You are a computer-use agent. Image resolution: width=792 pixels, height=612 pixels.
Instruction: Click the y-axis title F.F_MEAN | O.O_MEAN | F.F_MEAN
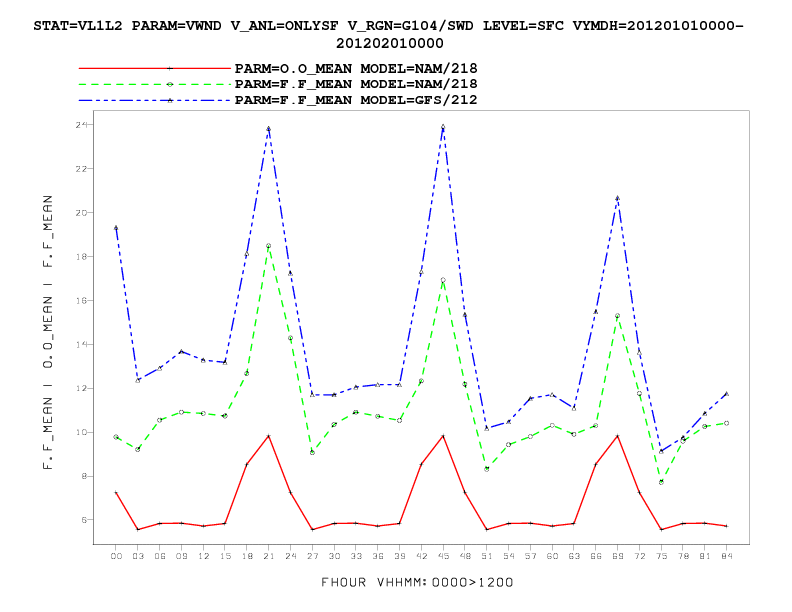tap(48, 332)
